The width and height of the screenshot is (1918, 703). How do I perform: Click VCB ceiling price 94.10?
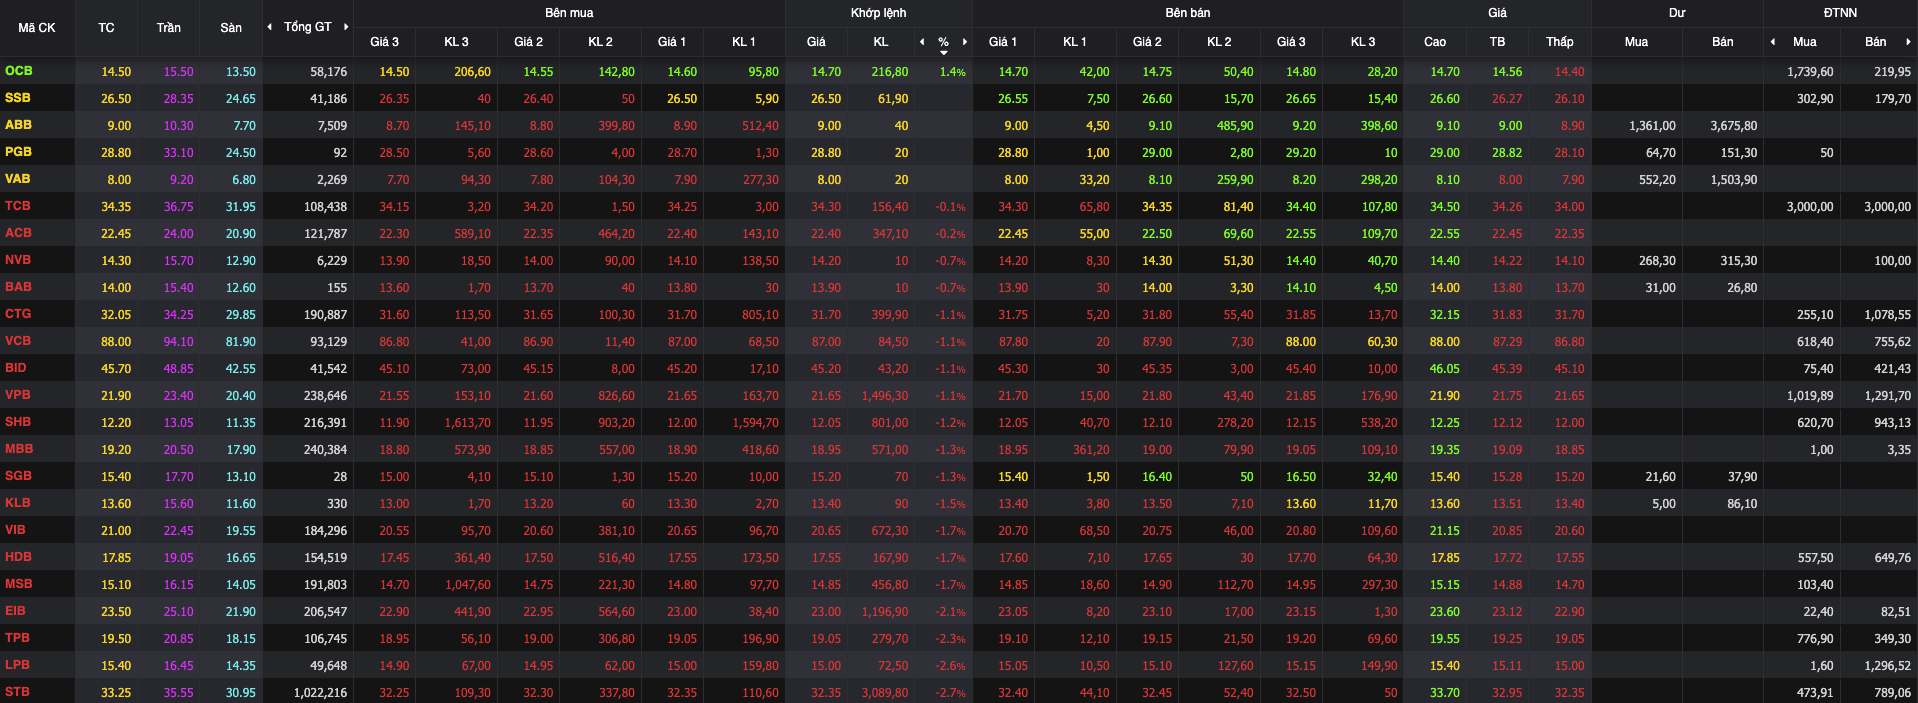179,341
